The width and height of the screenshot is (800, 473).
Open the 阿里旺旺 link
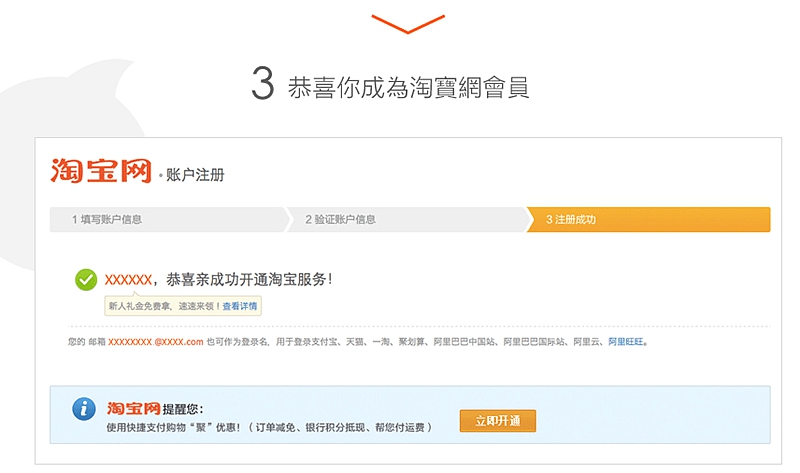tap(627, 342)
